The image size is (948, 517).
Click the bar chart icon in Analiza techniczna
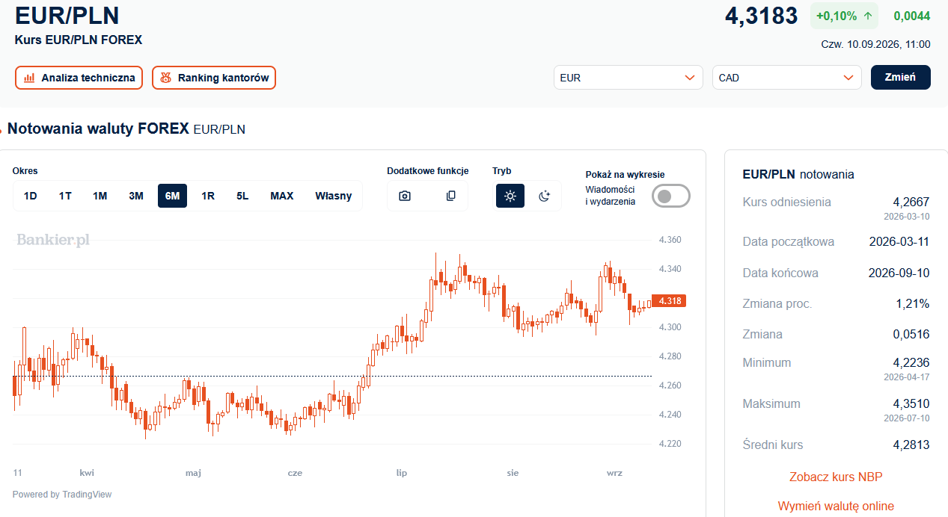[x=29, y=78]
